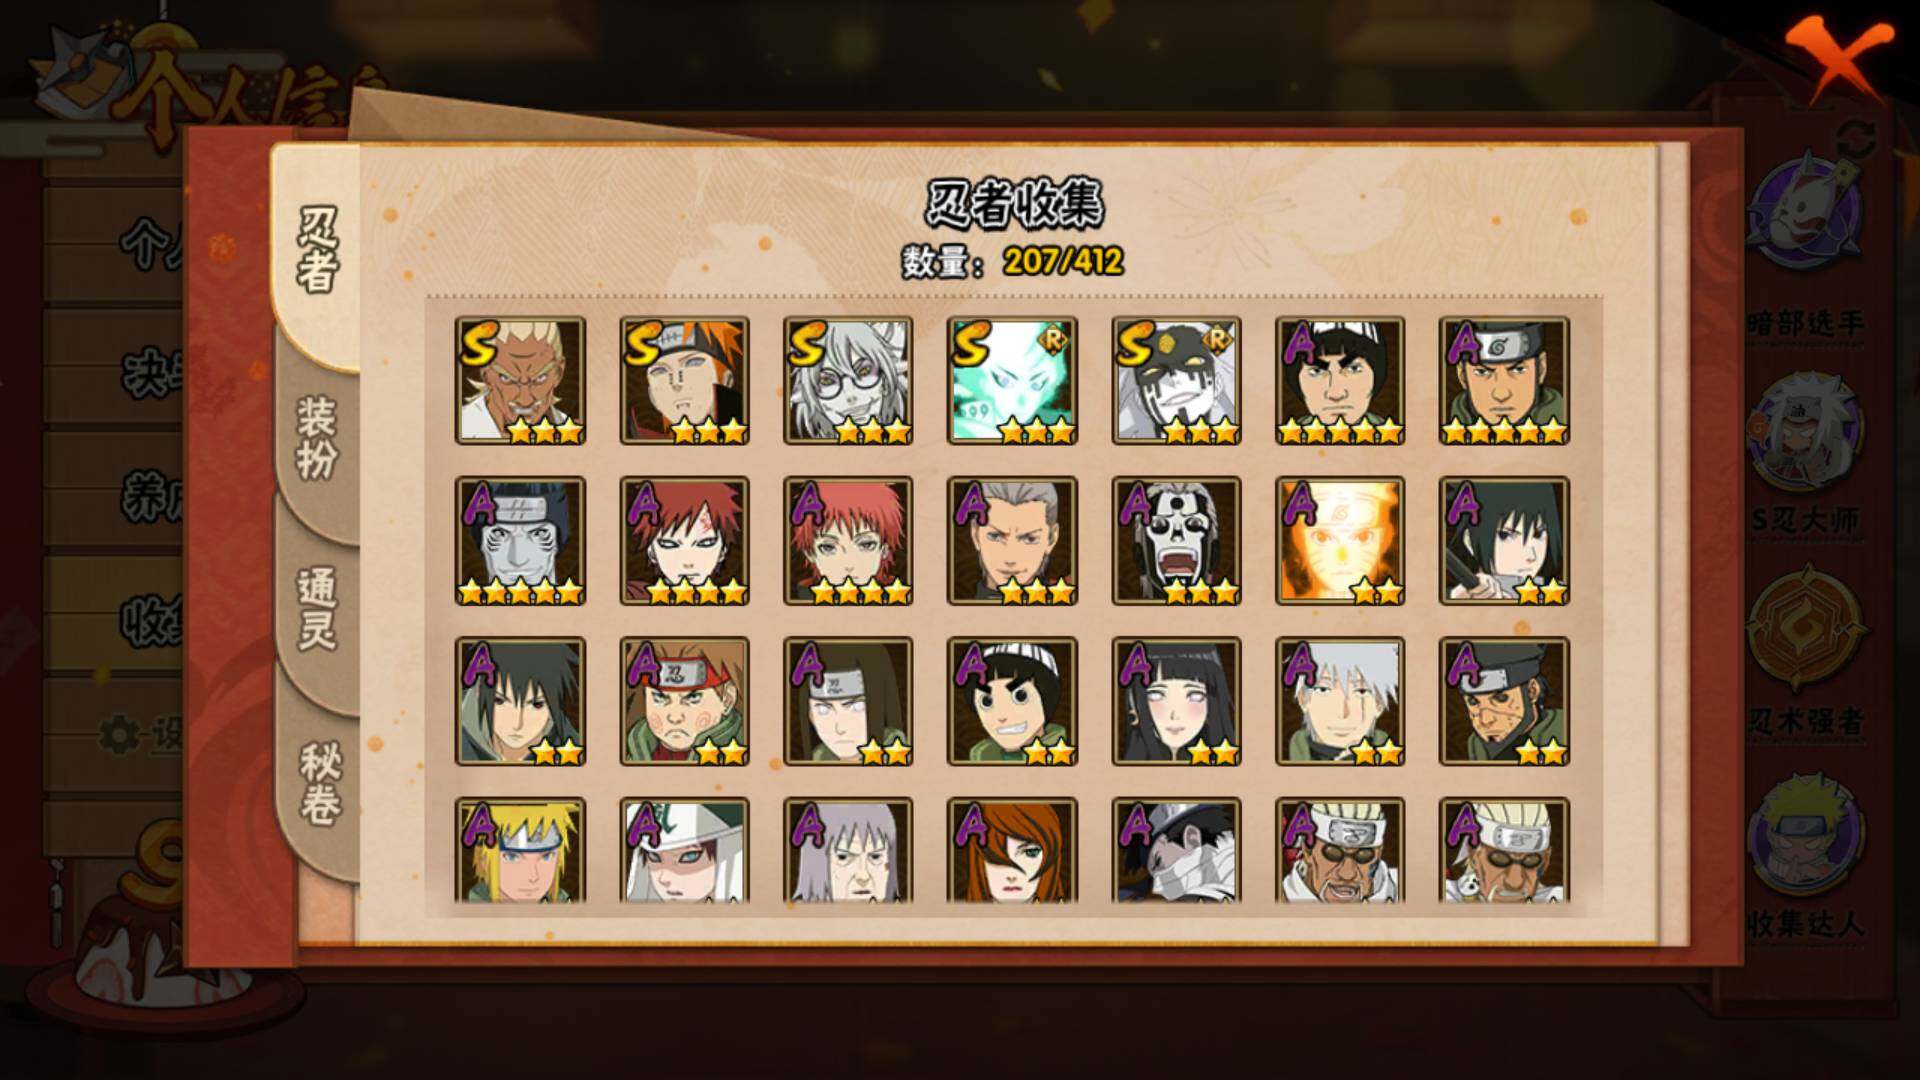The height and width of the screenshot is (1080, 1920).
Task: Choose the blushing Hinata portrait
Action: click(x=1176, y=701)
